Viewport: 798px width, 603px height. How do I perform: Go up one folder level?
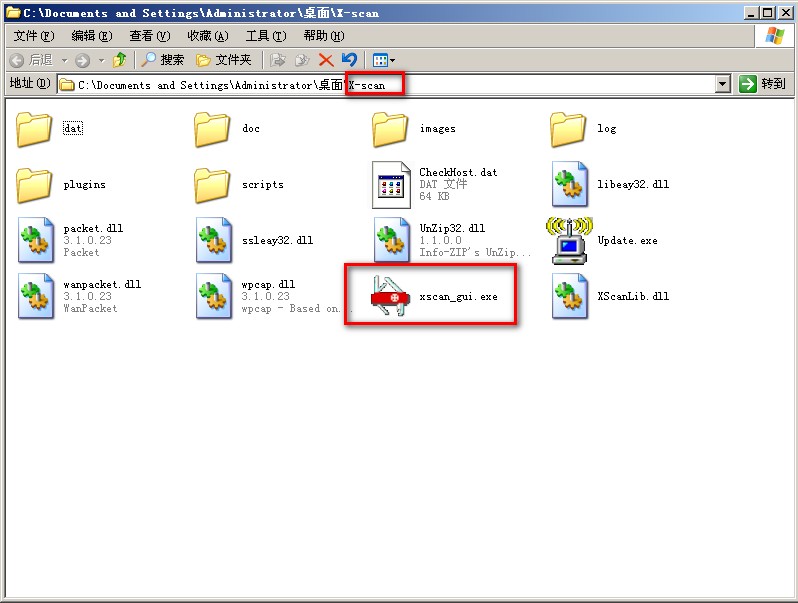tap(120, 60)
